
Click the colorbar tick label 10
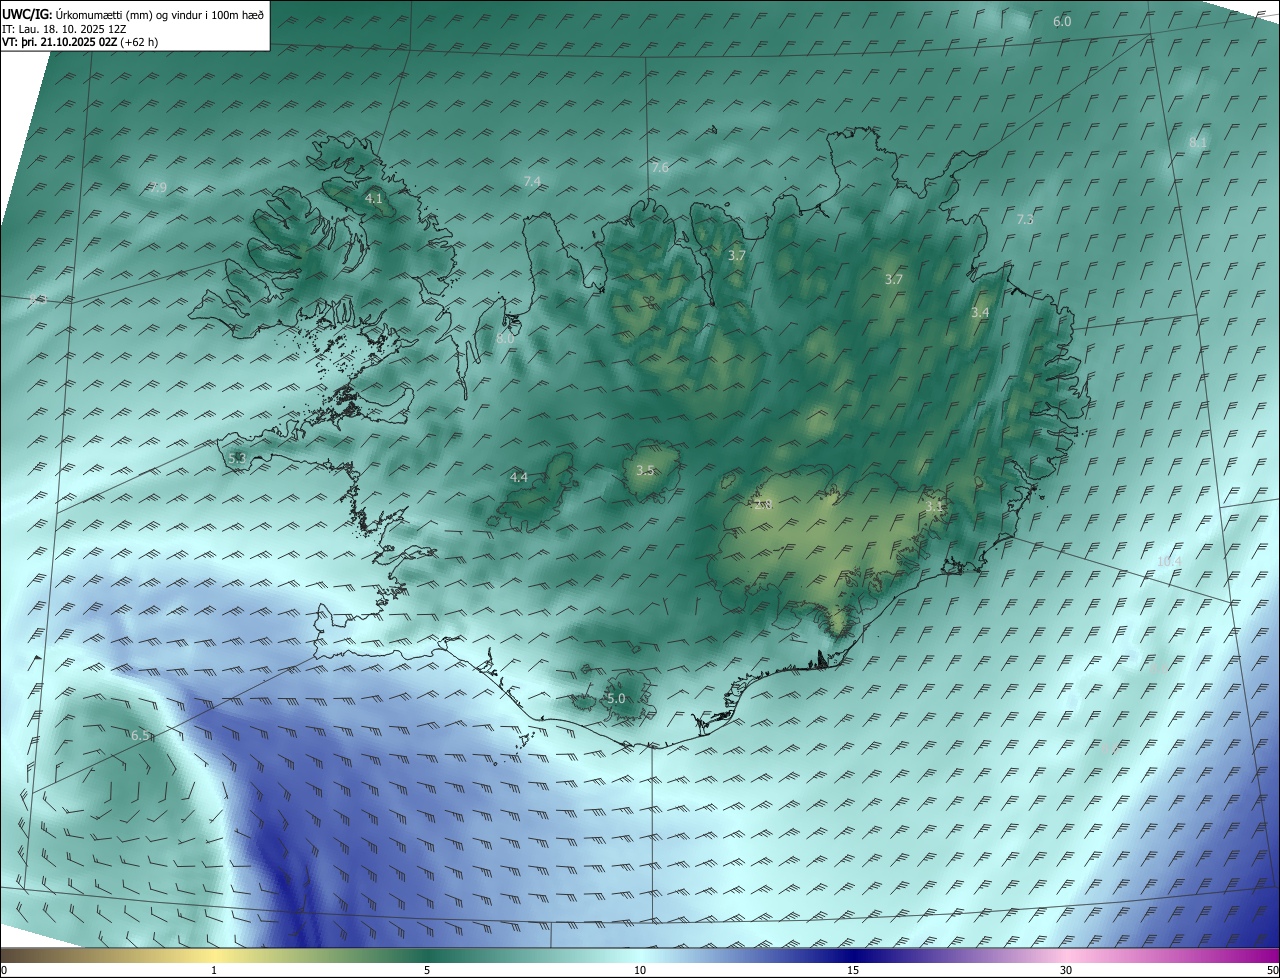tap(640, 970)
